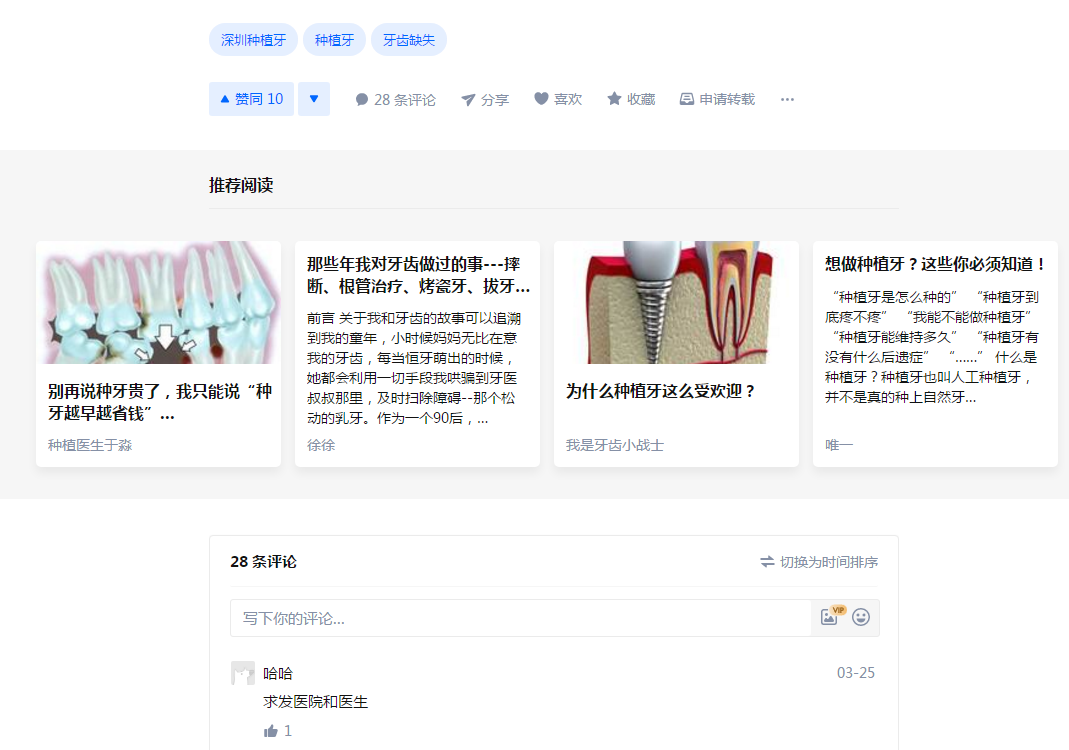The width and height of the screenshot is (1069, 750).
Task: Click the comment text 求发医院和医生
Action: [x=315, y=702]
